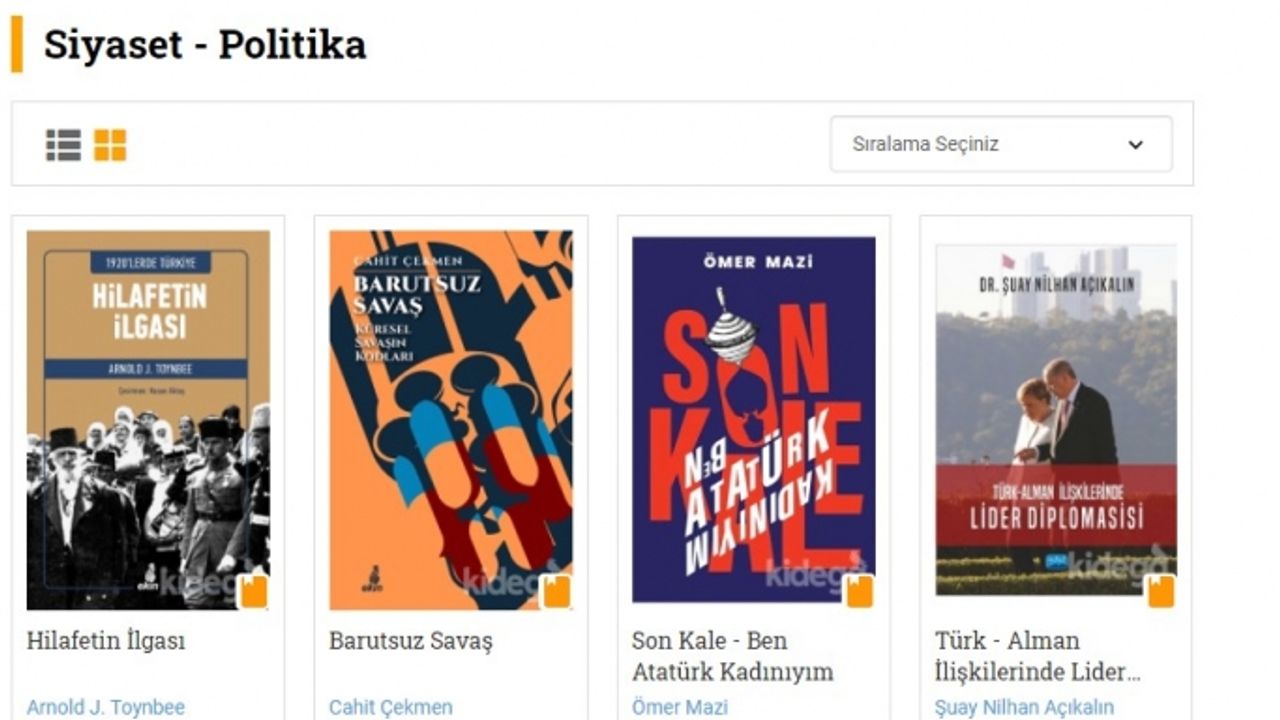The height and width of the screenshot is (720, 1280).
Task: Bookmark icon on Hilafetin İlgası cover
Action: pyautogui.click(x=254, y=591)
